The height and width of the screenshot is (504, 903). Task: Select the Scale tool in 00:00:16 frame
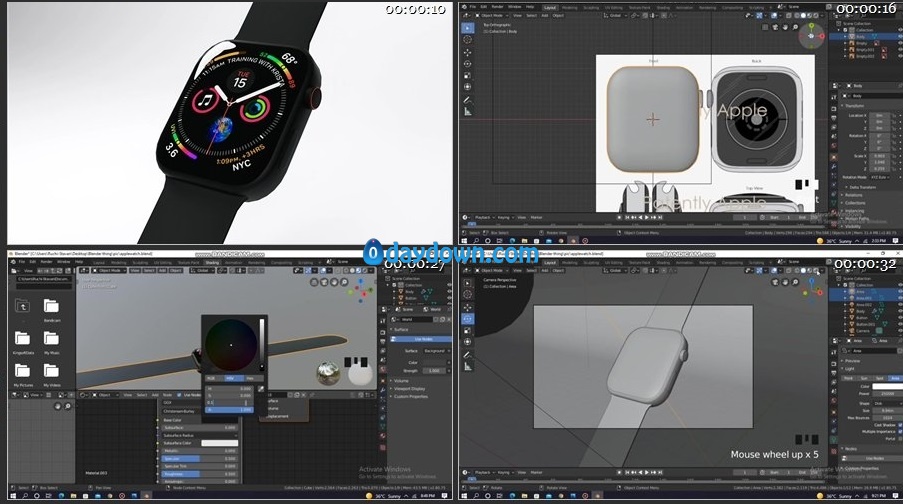coord(467,75)
